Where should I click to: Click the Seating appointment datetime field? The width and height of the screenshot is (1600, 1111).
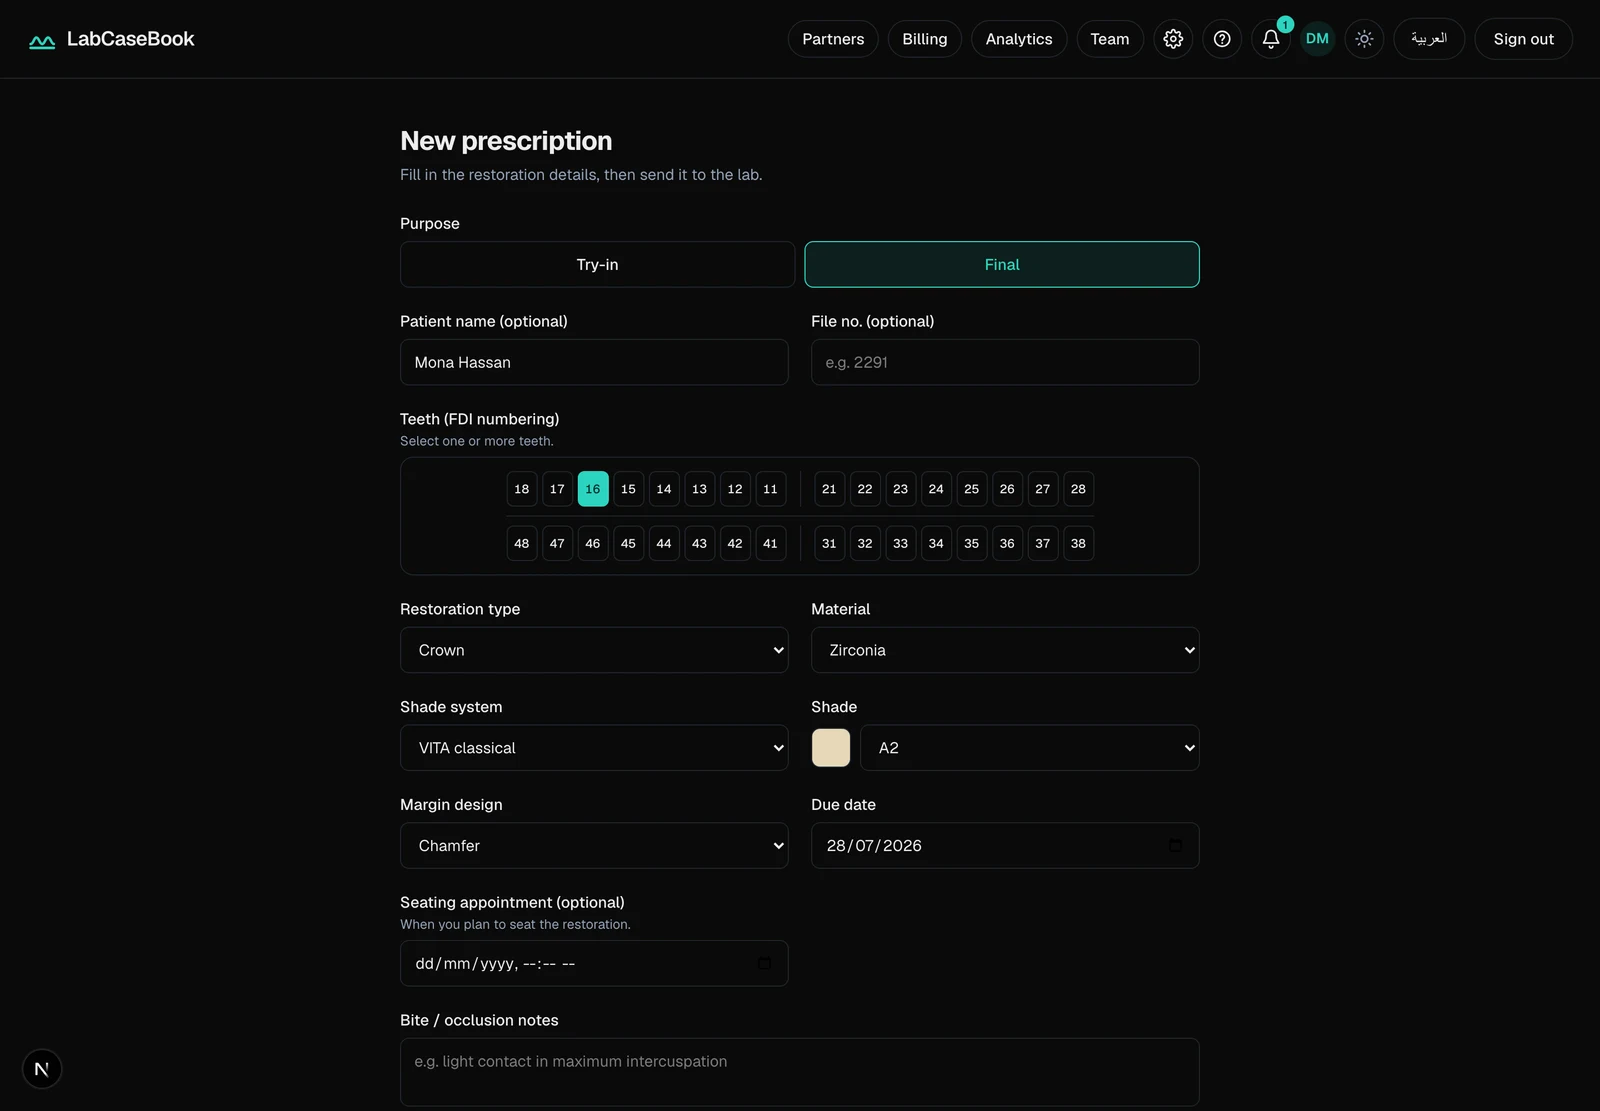594,964
